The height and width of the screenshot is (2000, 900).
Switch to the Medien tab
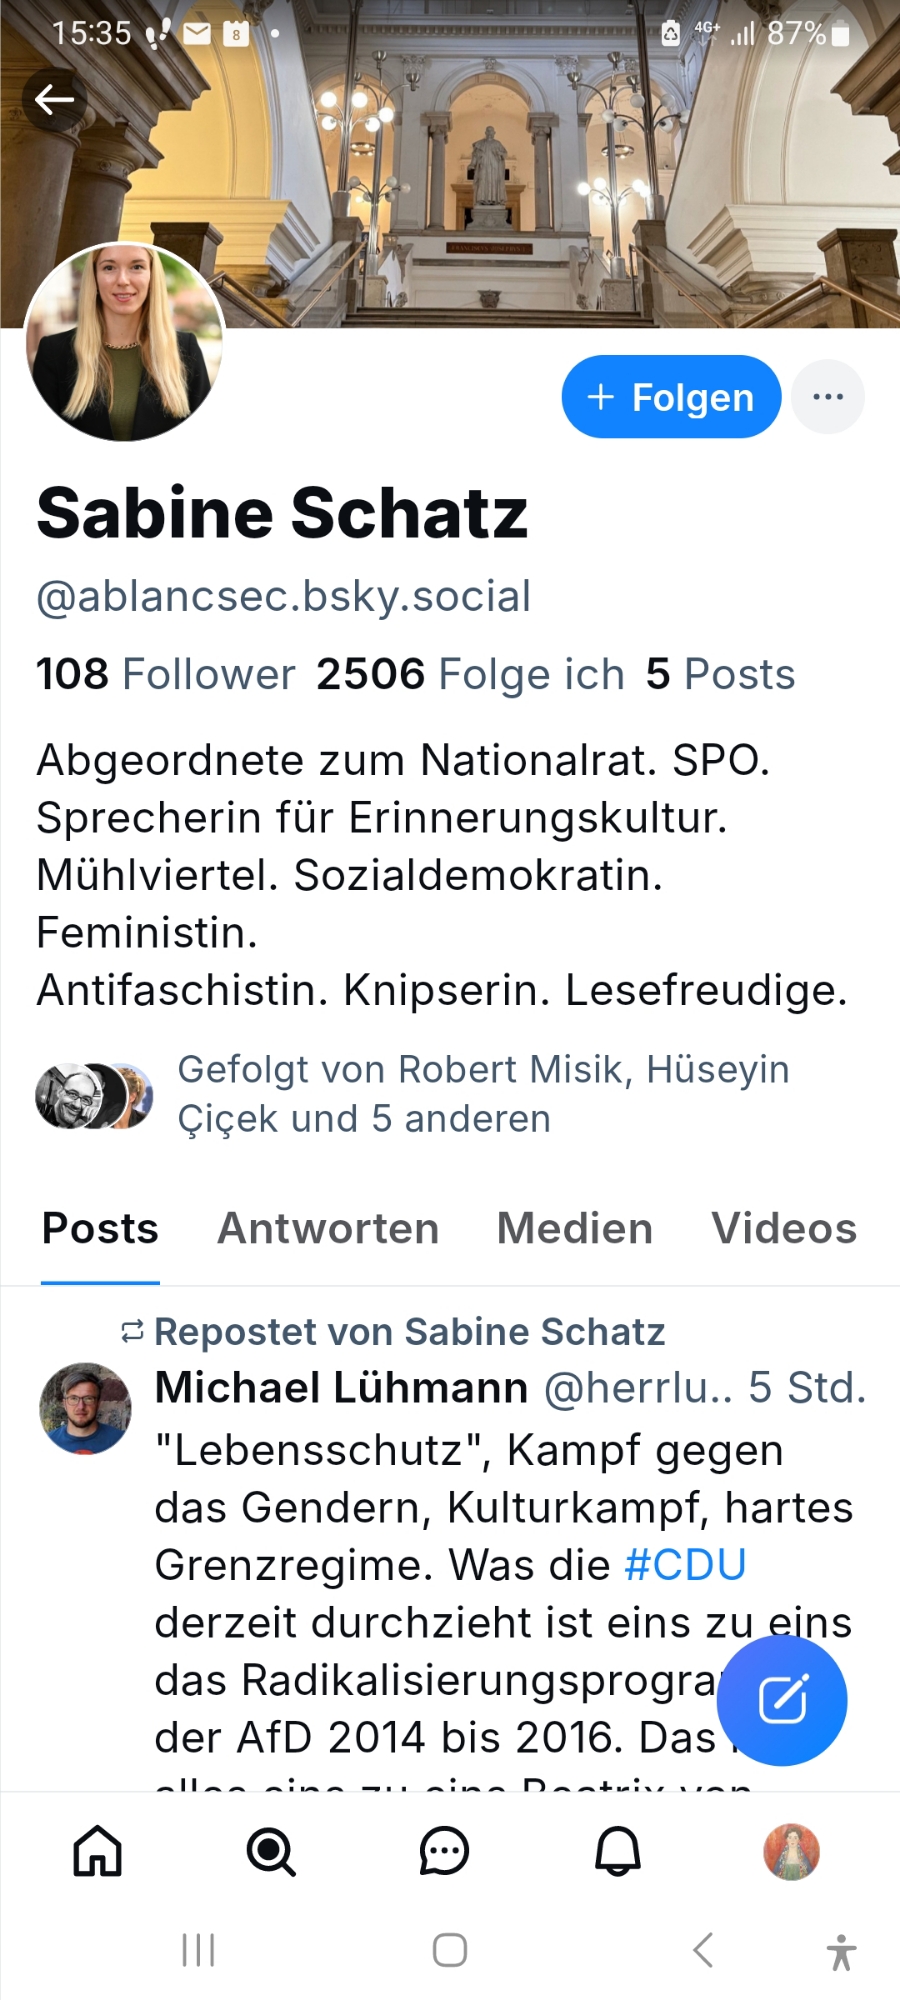[x=575, y=1228]
